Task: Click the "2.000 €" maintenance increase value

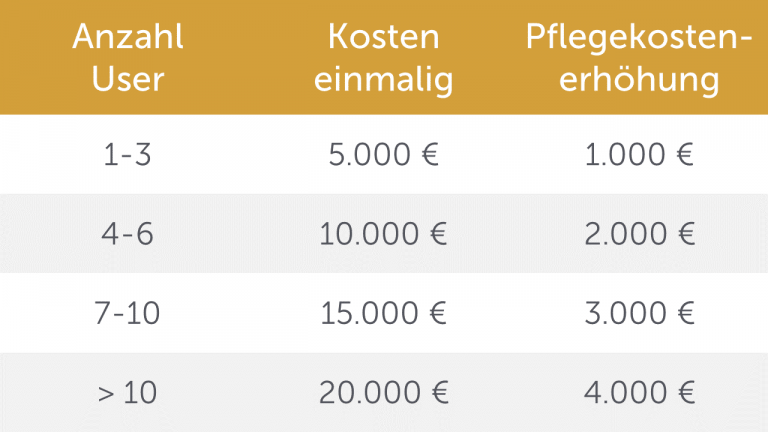Action: coord(639,234)
